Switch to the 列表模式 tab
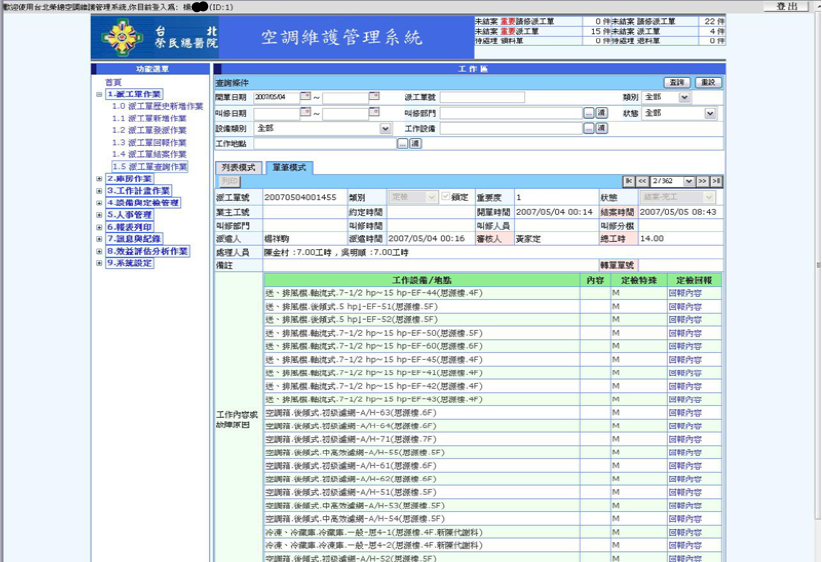 point(239,167)
